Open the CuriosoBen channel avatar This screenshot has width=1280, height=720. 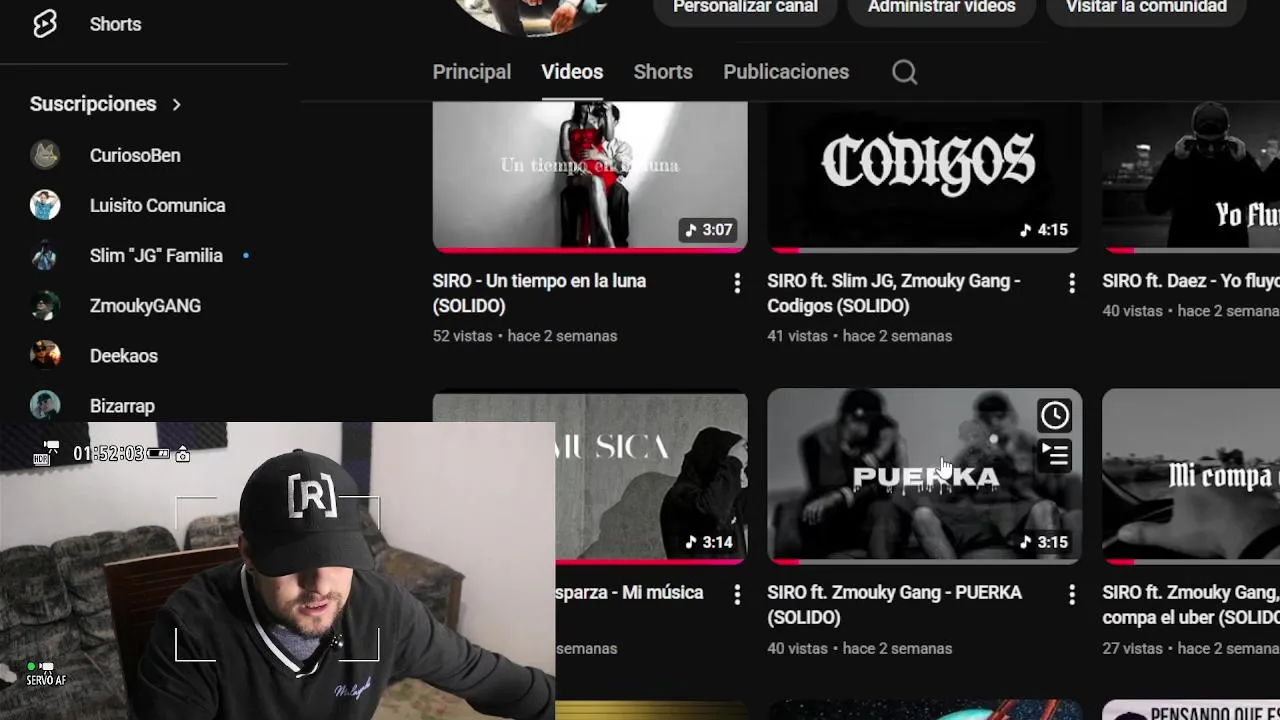tap(45, 155)
